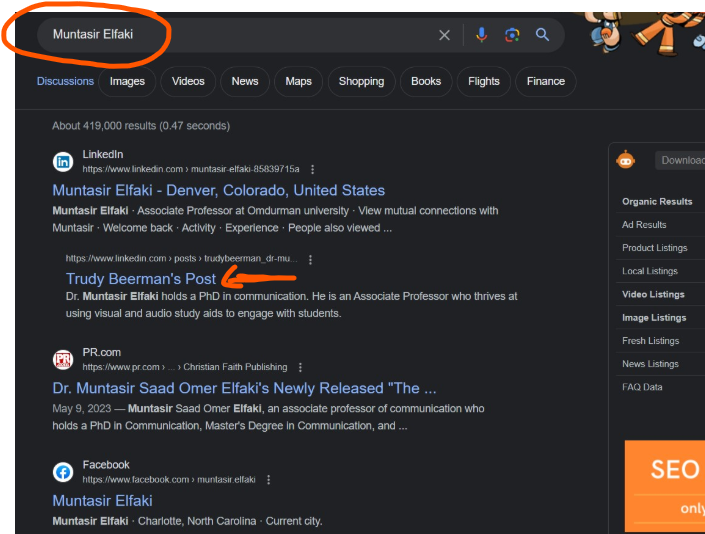Click About 419,000 results text
This screenshot has width=705, height=534.
coord(141,126)
